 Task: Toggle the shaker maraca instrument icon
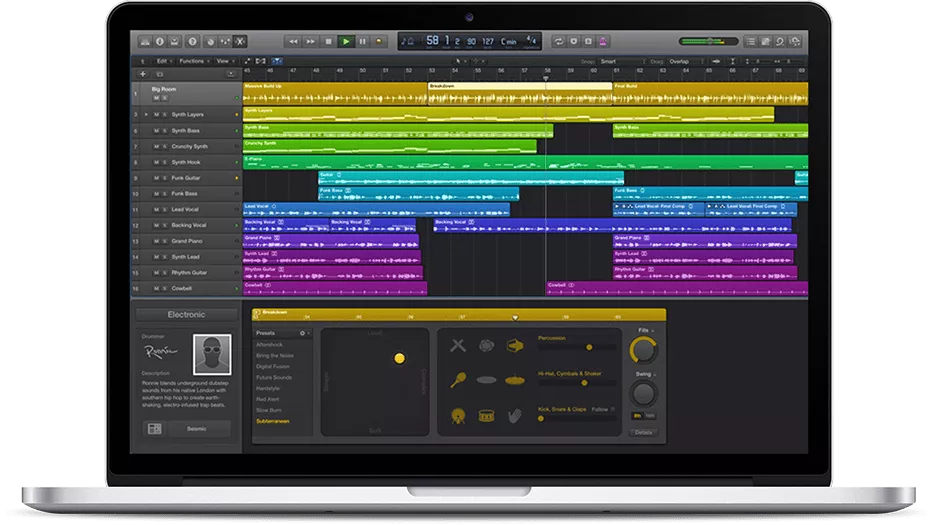(x=458, y=380)
